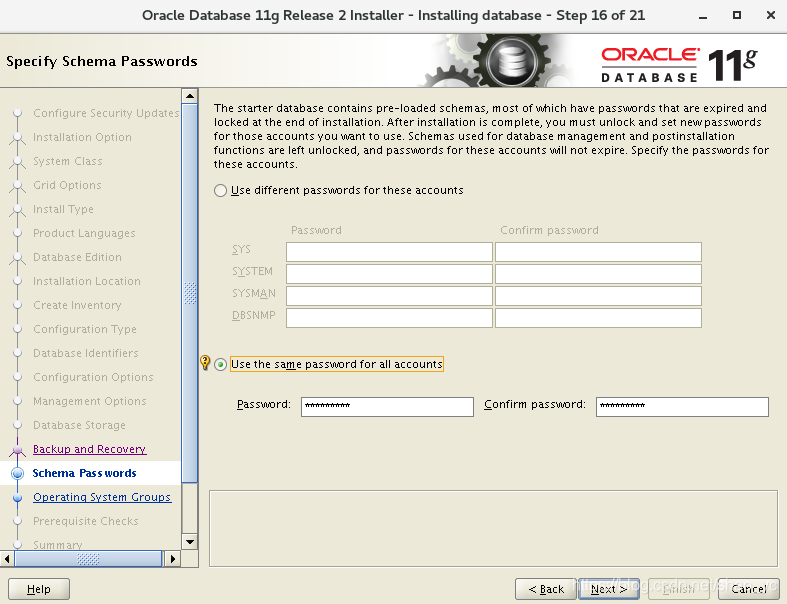This screenshot has width=787, height=604.
Task: Click the SYSMAN password field
Action: click(x=389, y=296)
